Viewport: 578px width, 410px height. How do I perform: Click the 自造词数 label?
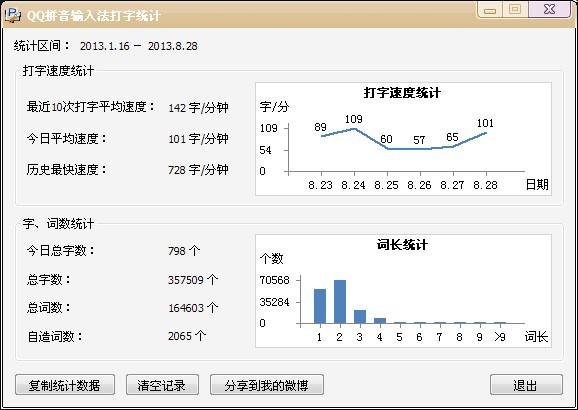(x=55, y=336)
